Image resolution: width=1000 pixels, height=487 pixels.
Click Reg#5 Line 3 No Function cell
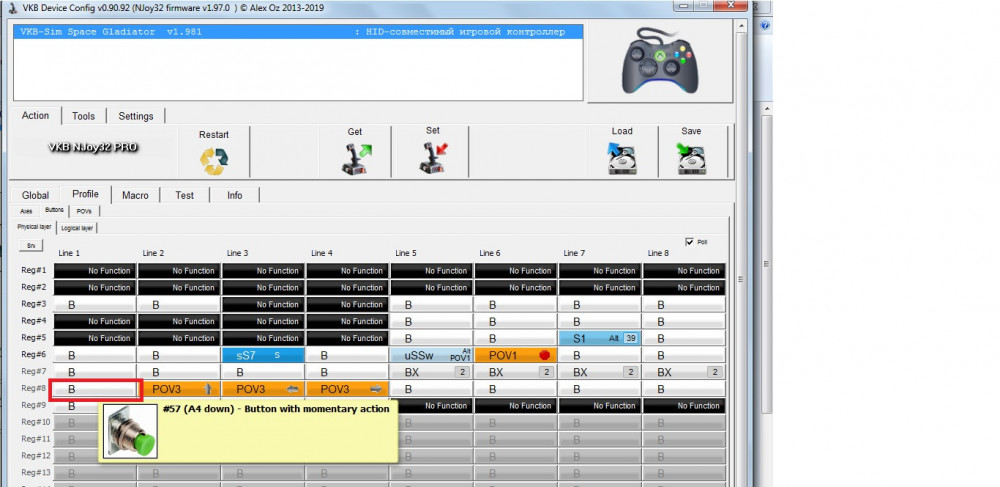click(263, 338)
